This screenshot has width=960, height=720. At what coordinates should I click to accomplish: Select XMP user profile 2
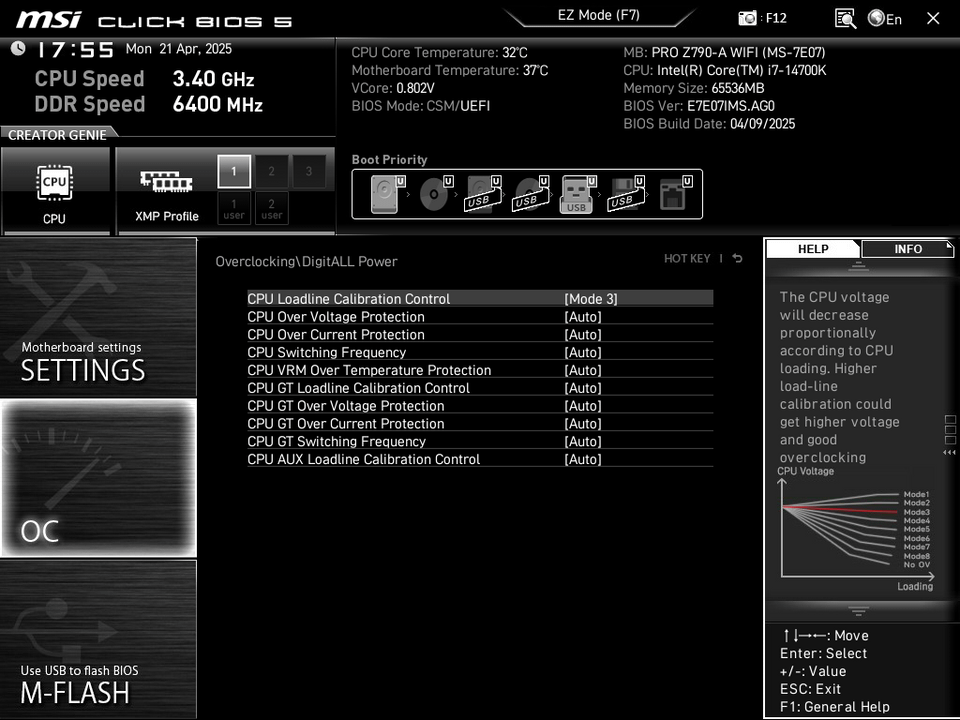coord(271,209)
